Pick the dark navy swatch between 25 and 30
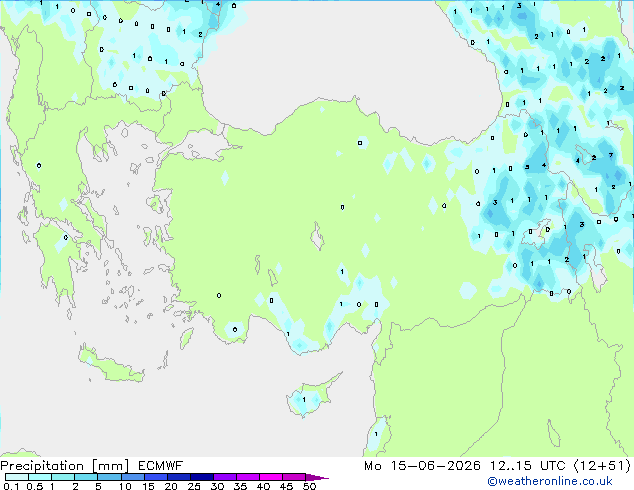This screenshot has height=490, width=634. pyautogui.click(x=201, y=477)
